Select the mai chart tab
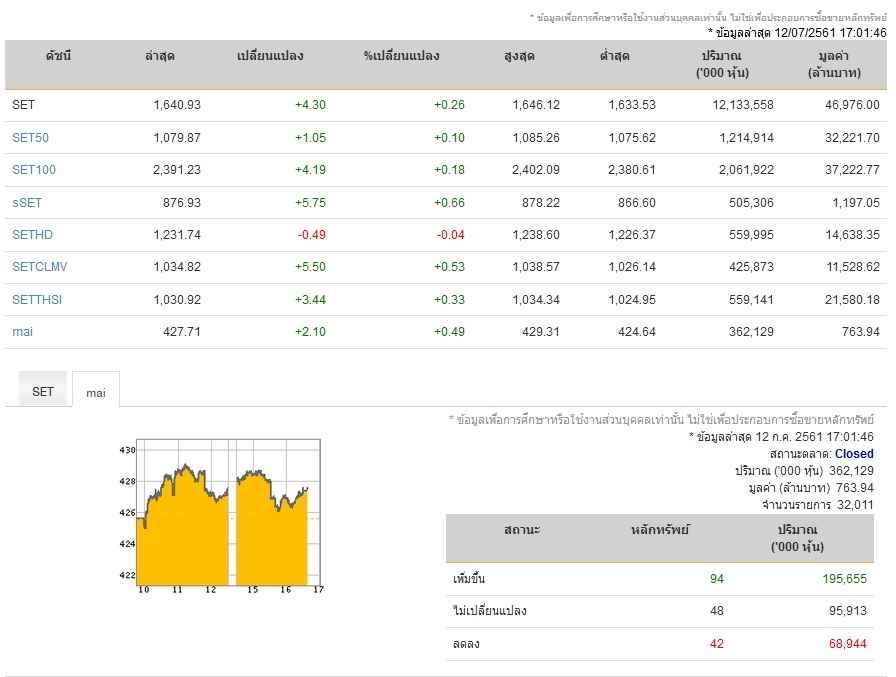Screen dimensions: 896x677 [96, 392]
